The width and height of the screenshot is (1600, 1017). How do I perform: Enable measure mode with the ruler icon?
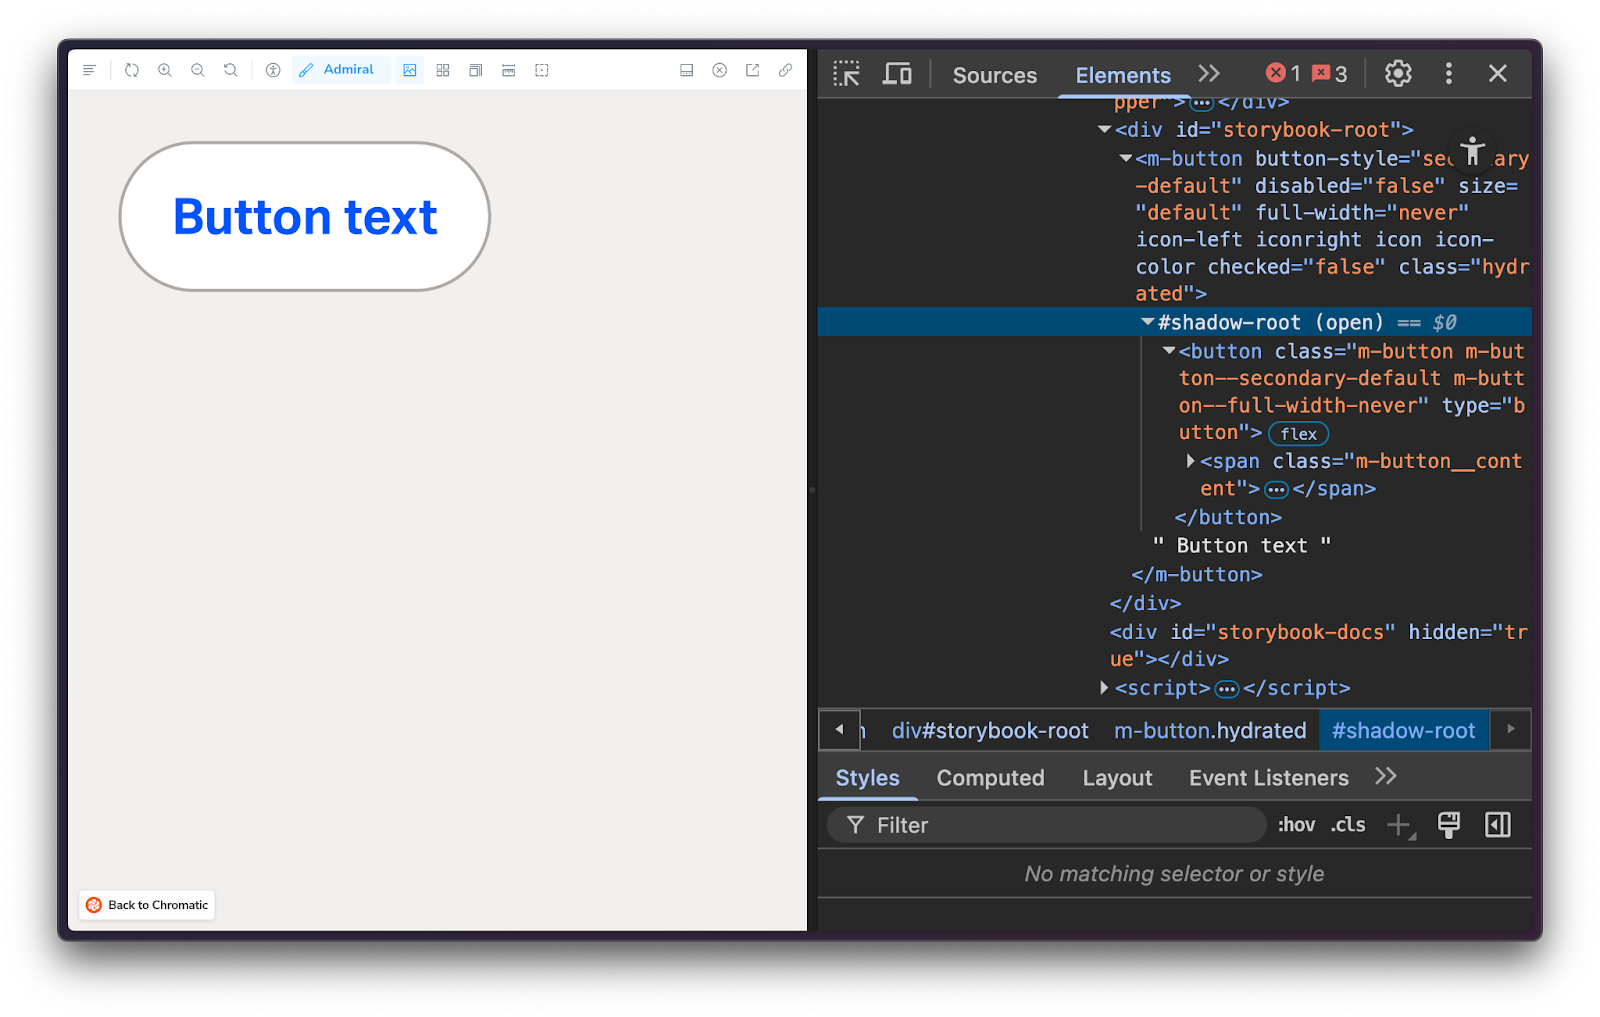pos(508,70)
